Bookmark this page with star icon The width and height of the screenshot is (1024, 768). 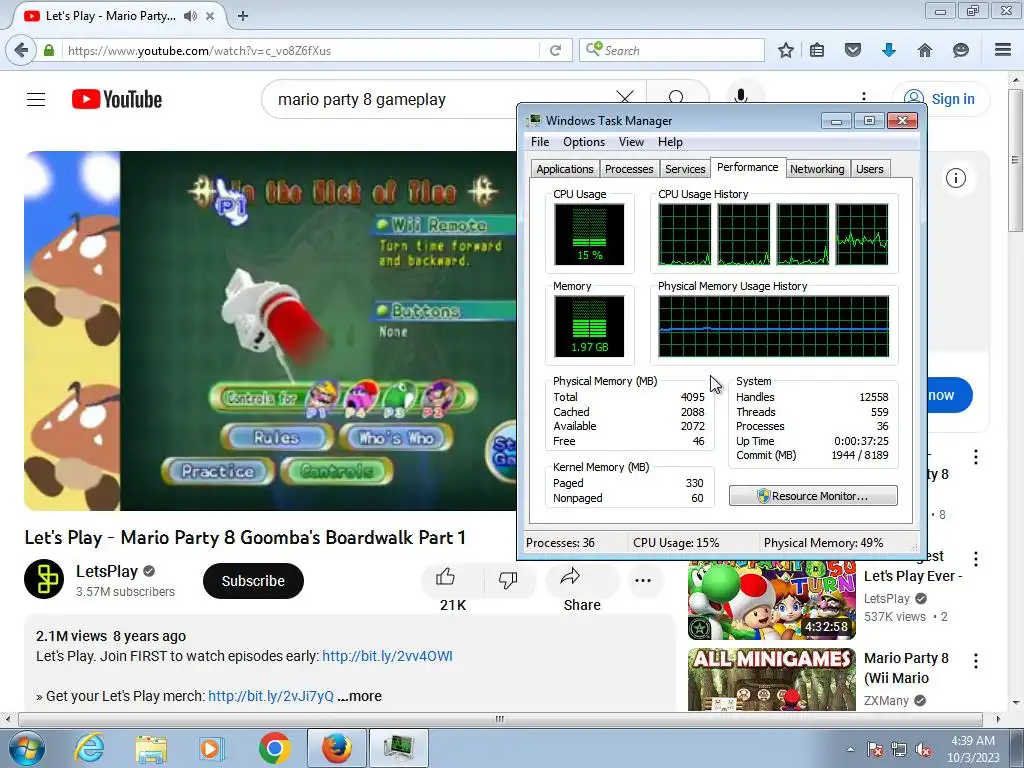click(786, 50)
